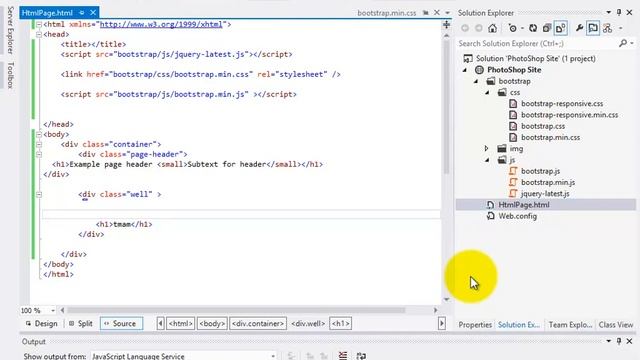The height and width of the screenshot is (360, 640).
Task: Switch to Source view
Action: (121, 324)
